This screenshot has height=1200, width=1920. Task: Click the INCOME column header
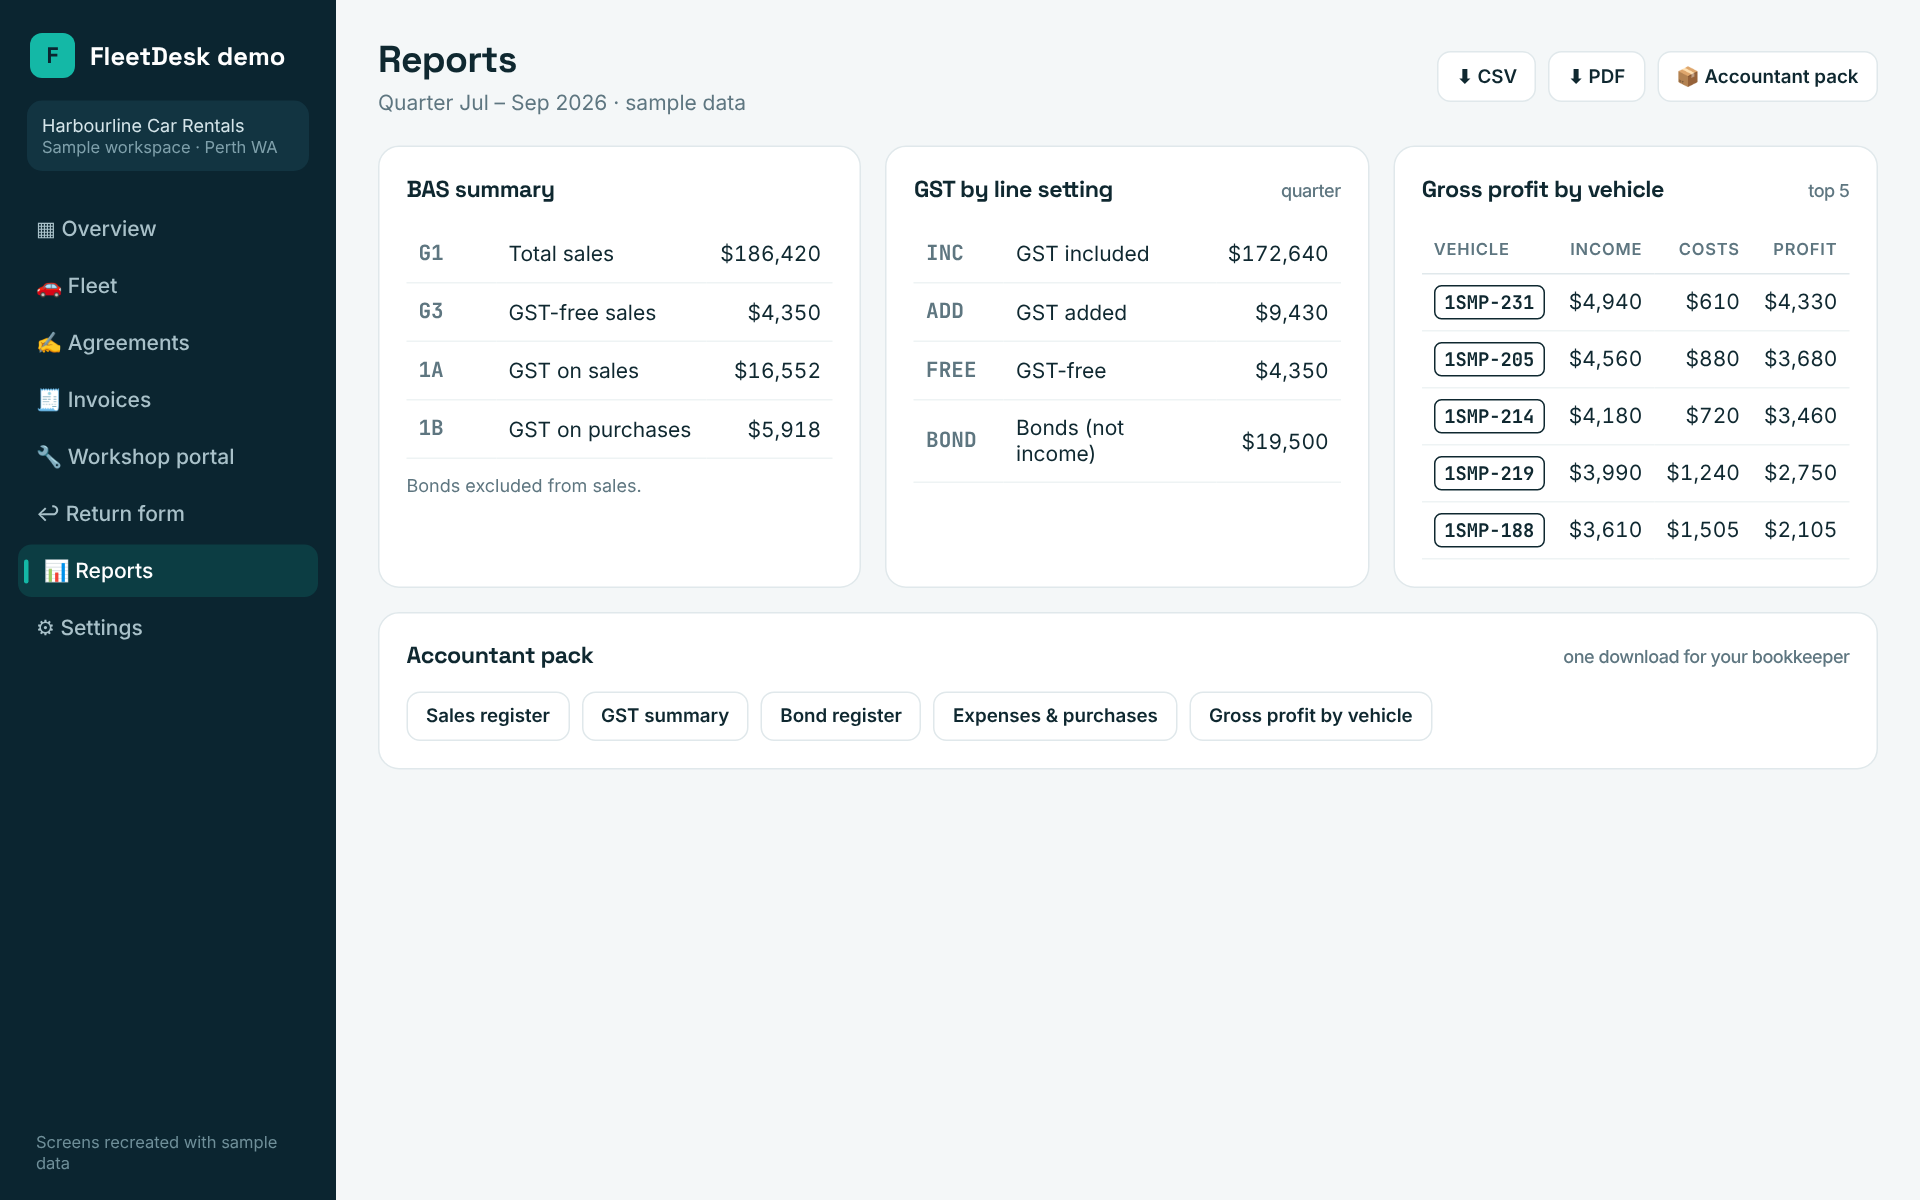click(x=1605, y=249)
